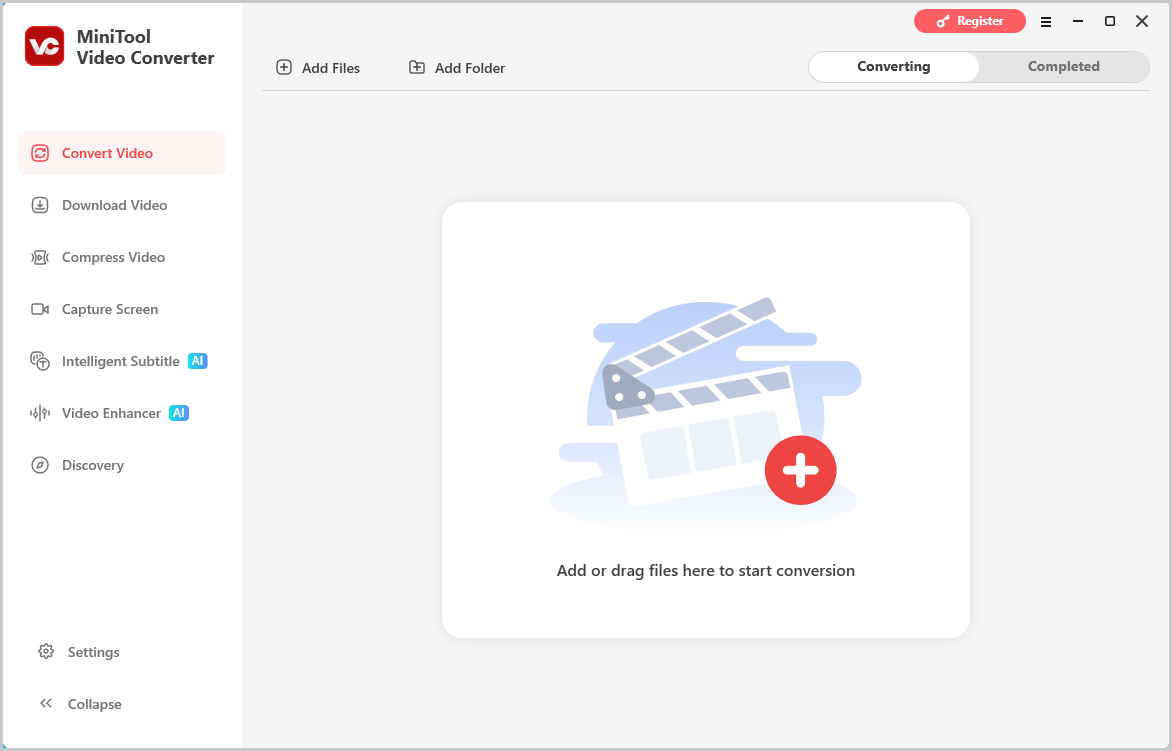The height and width of the screenshot is (751, 1172).
Task: Open Settings from the sidebar
Action: pos(93,652)
